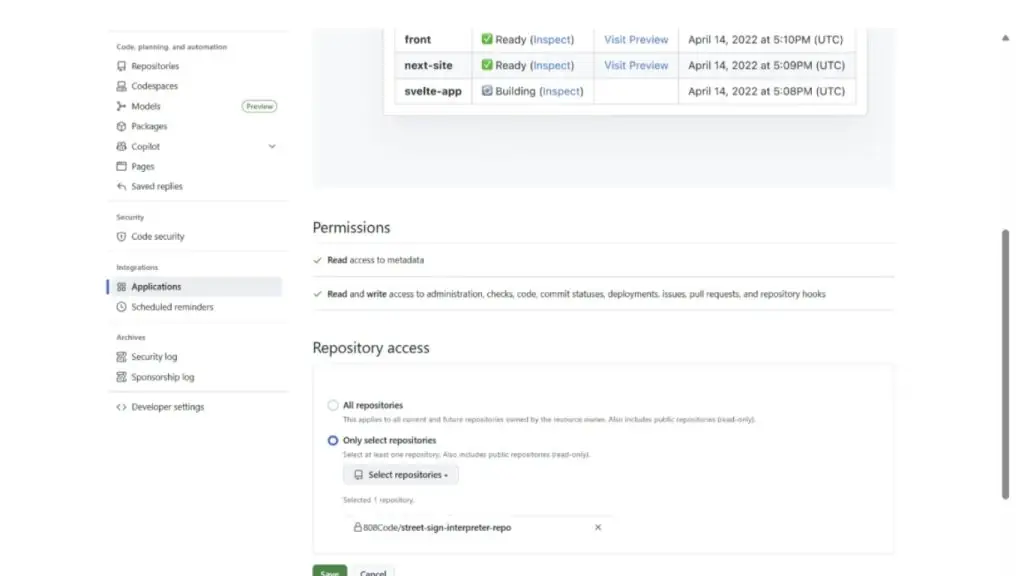Click 'April 14, 2022 at 5:08PM (UTC)' cell

767,91
